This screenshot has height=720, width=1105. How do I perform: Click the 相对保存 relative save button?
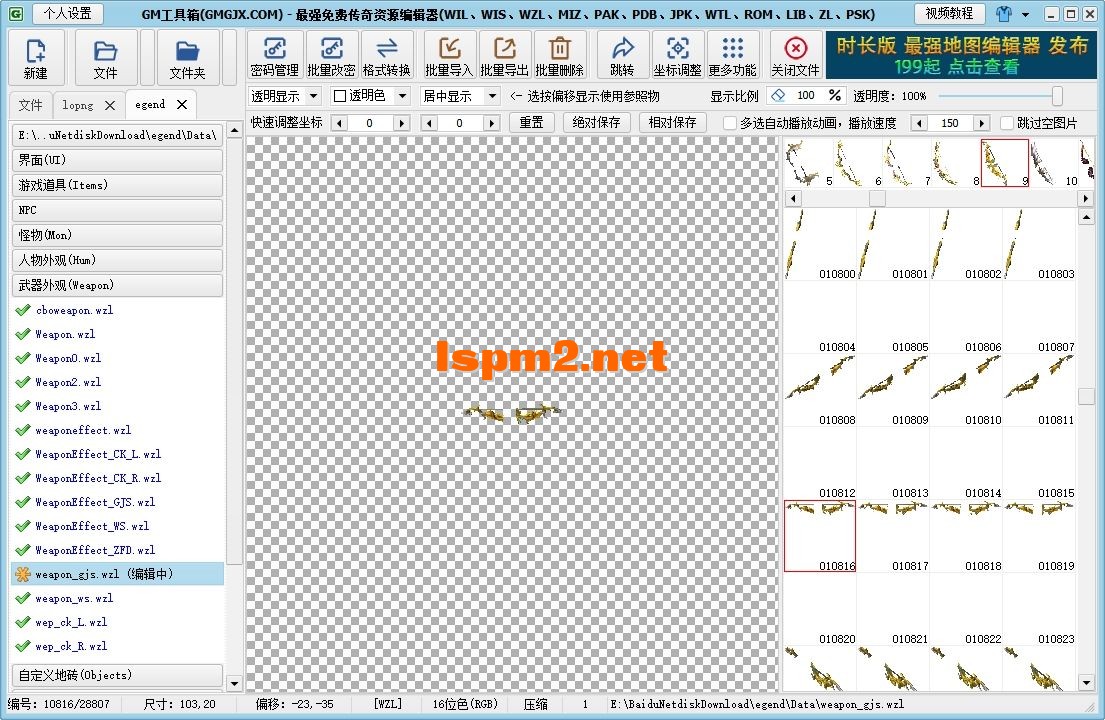[x=672, y=123]
